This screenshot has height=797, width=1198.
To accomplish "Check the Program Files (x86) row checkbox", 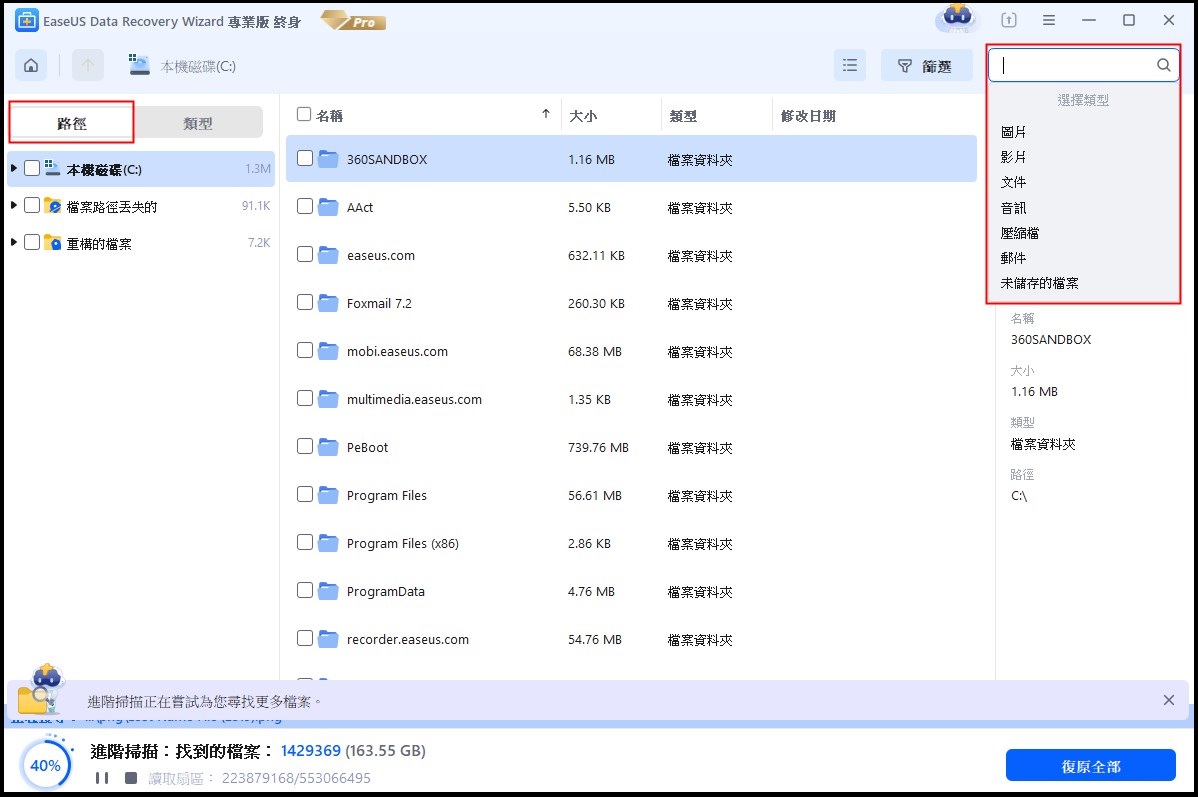I will click(305, 543).
